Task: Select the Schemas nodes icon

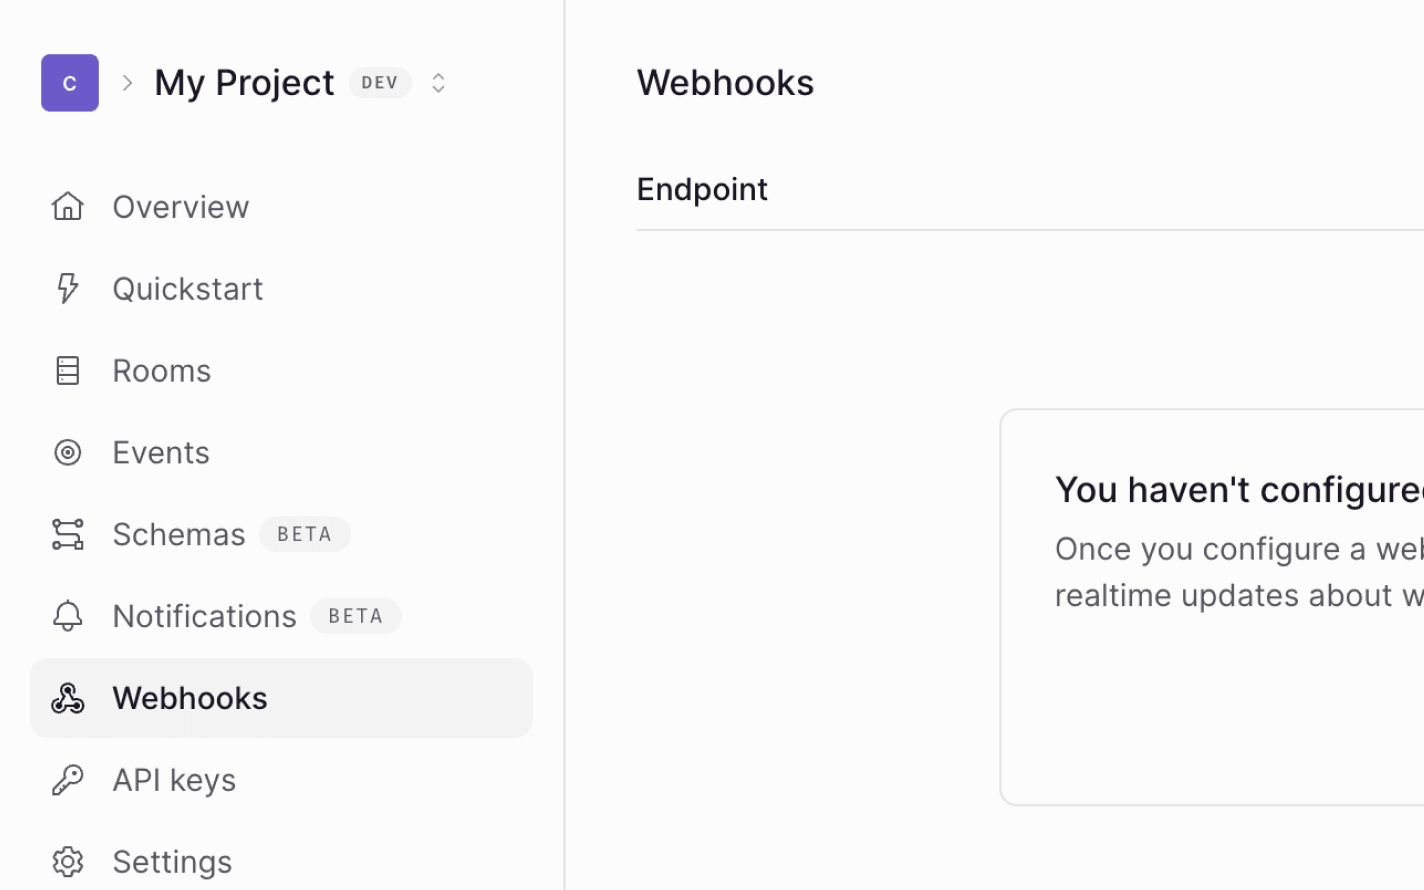Action: coord(67,534)
